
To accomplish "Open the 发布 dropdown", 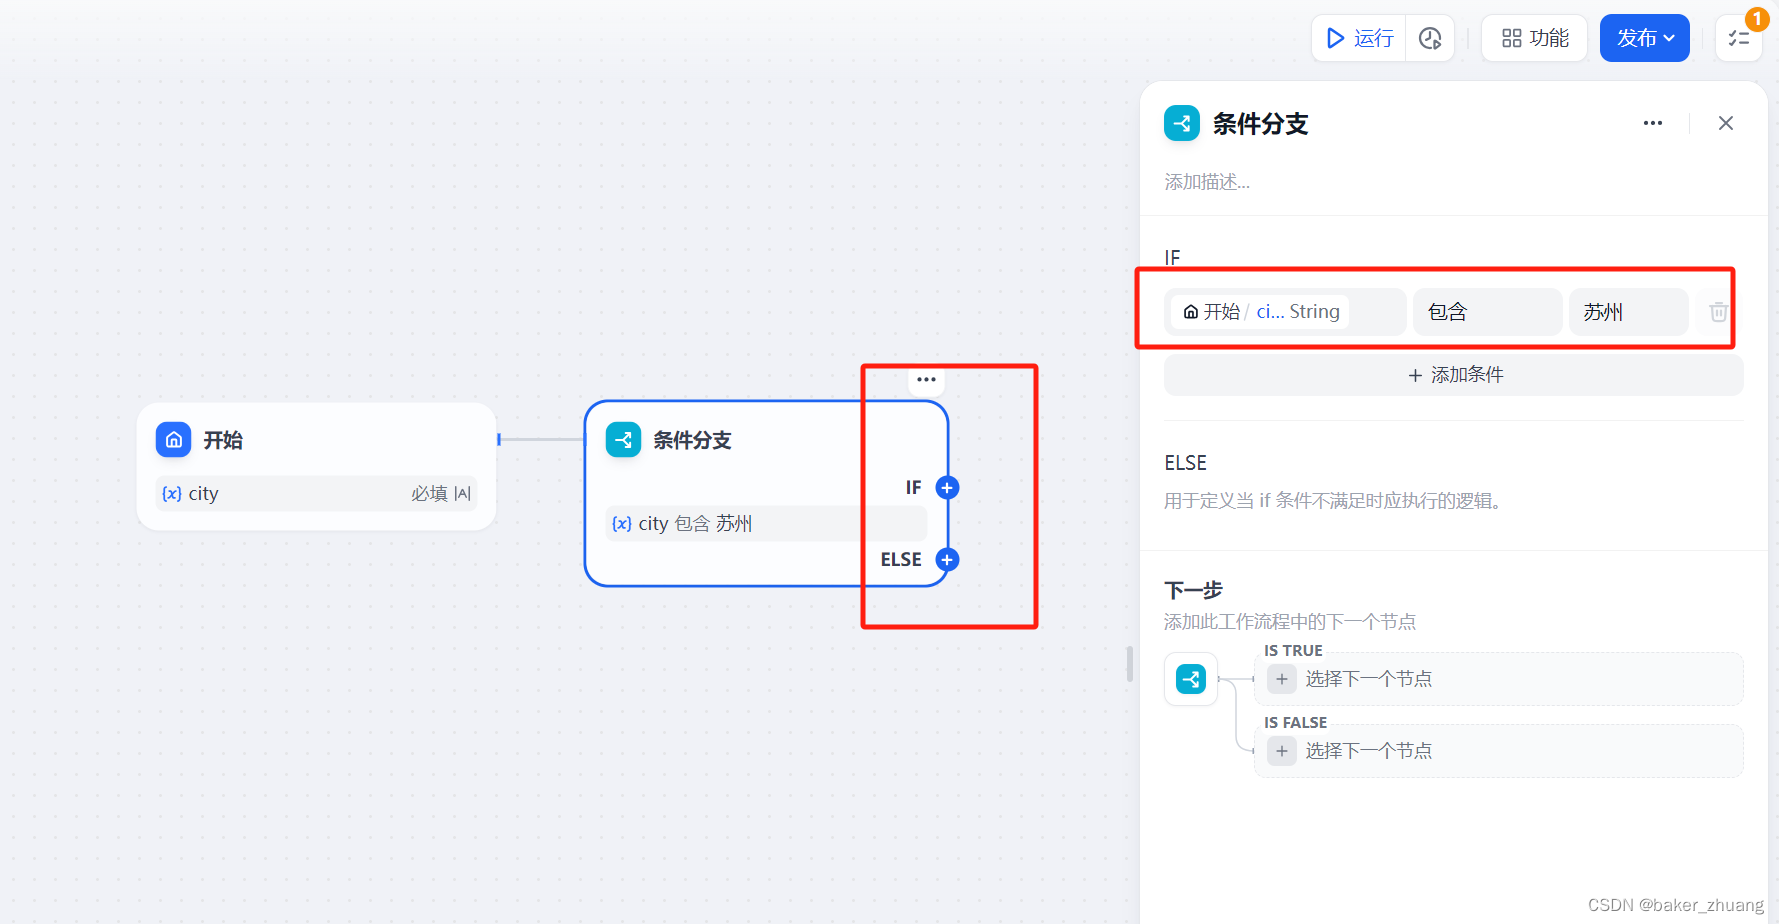I will [1644, 37].
